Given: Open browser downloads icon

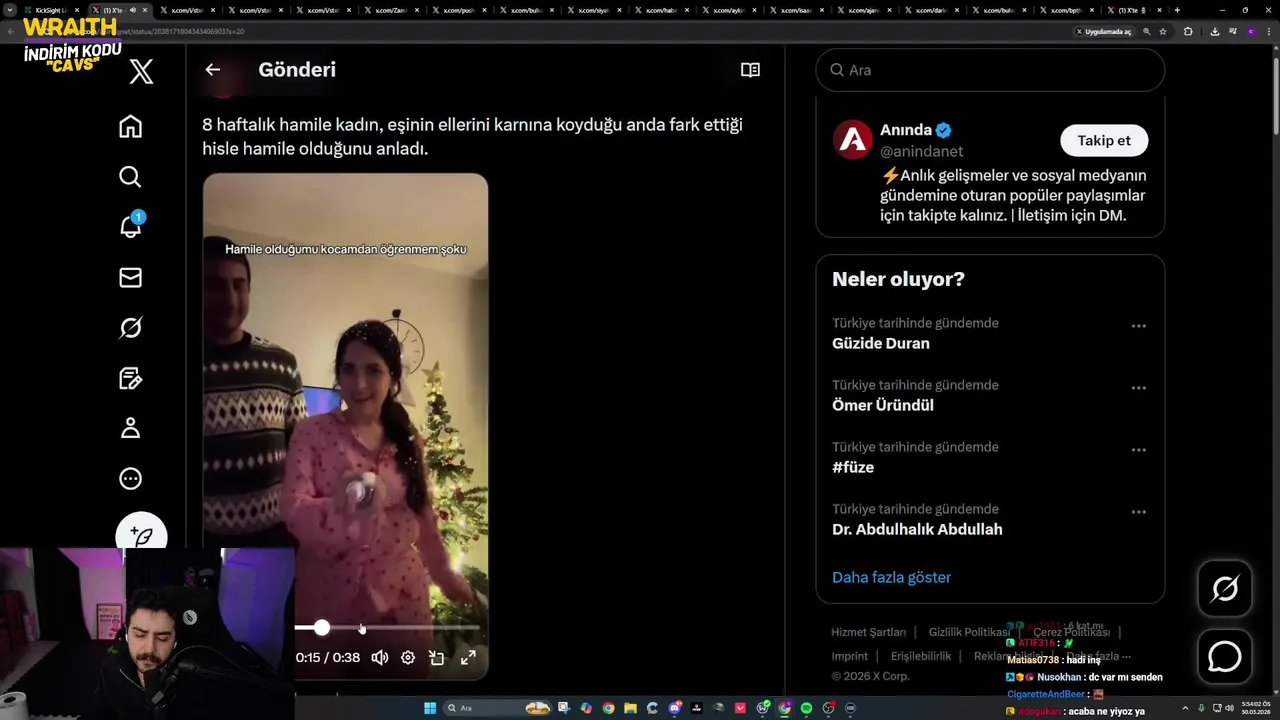Looking at the screenshot, I should tap(1214, 31).
